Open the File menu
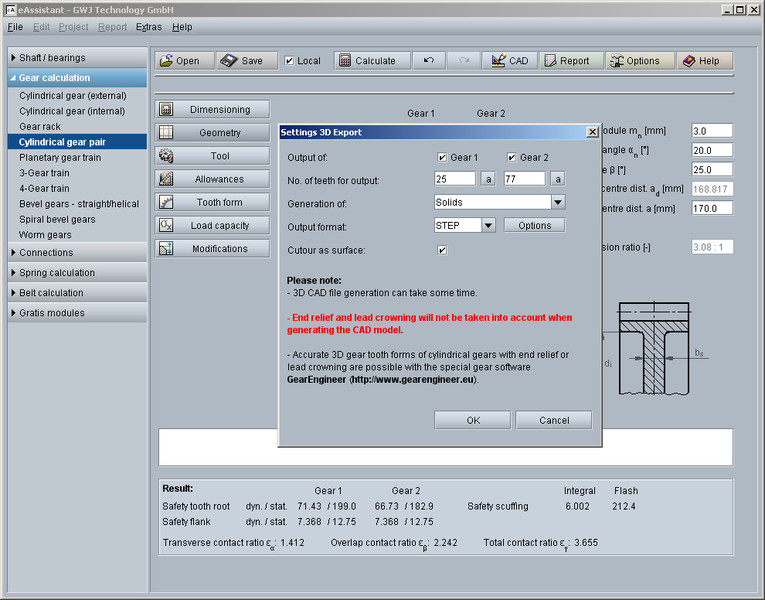The image size is (765, 600). [15, 27]
